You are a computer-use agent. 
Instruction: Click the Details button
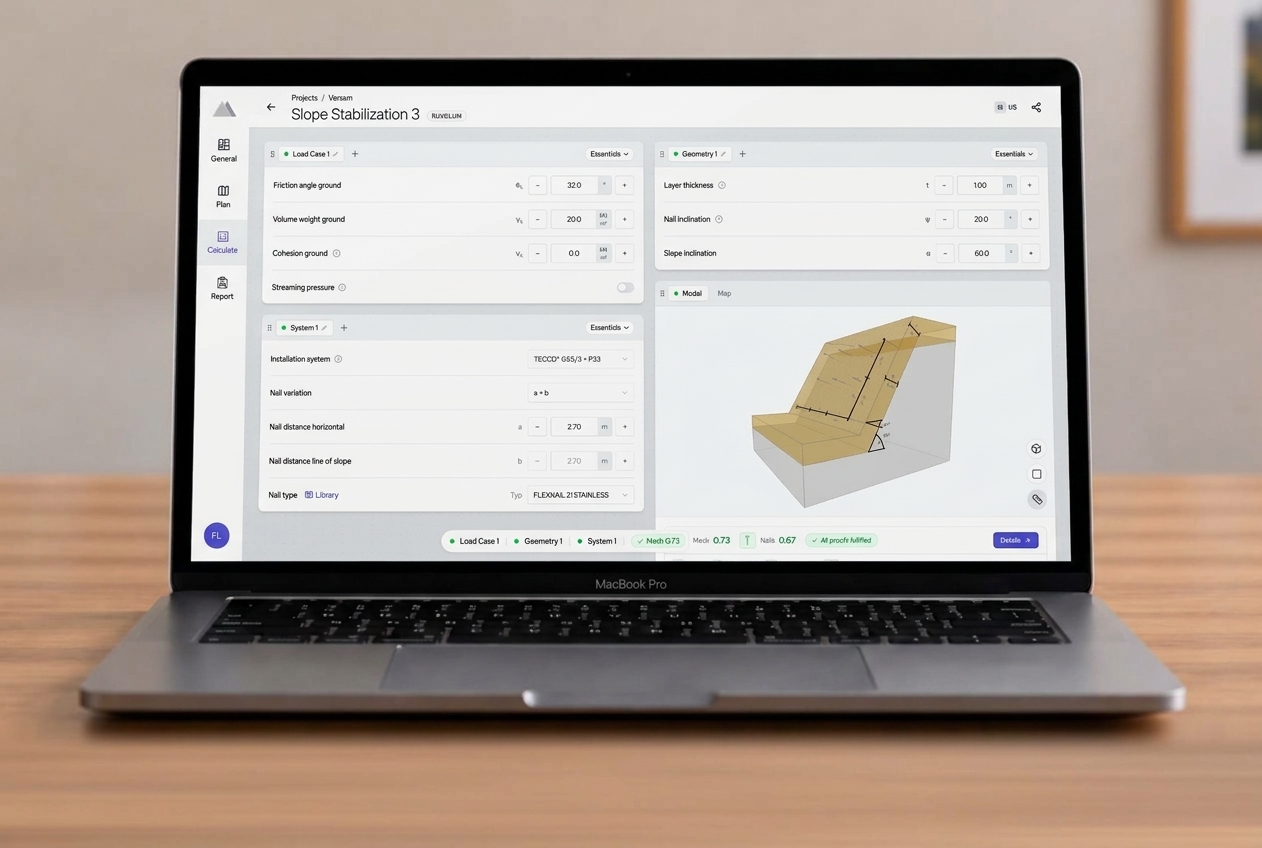pos(1015,540)
